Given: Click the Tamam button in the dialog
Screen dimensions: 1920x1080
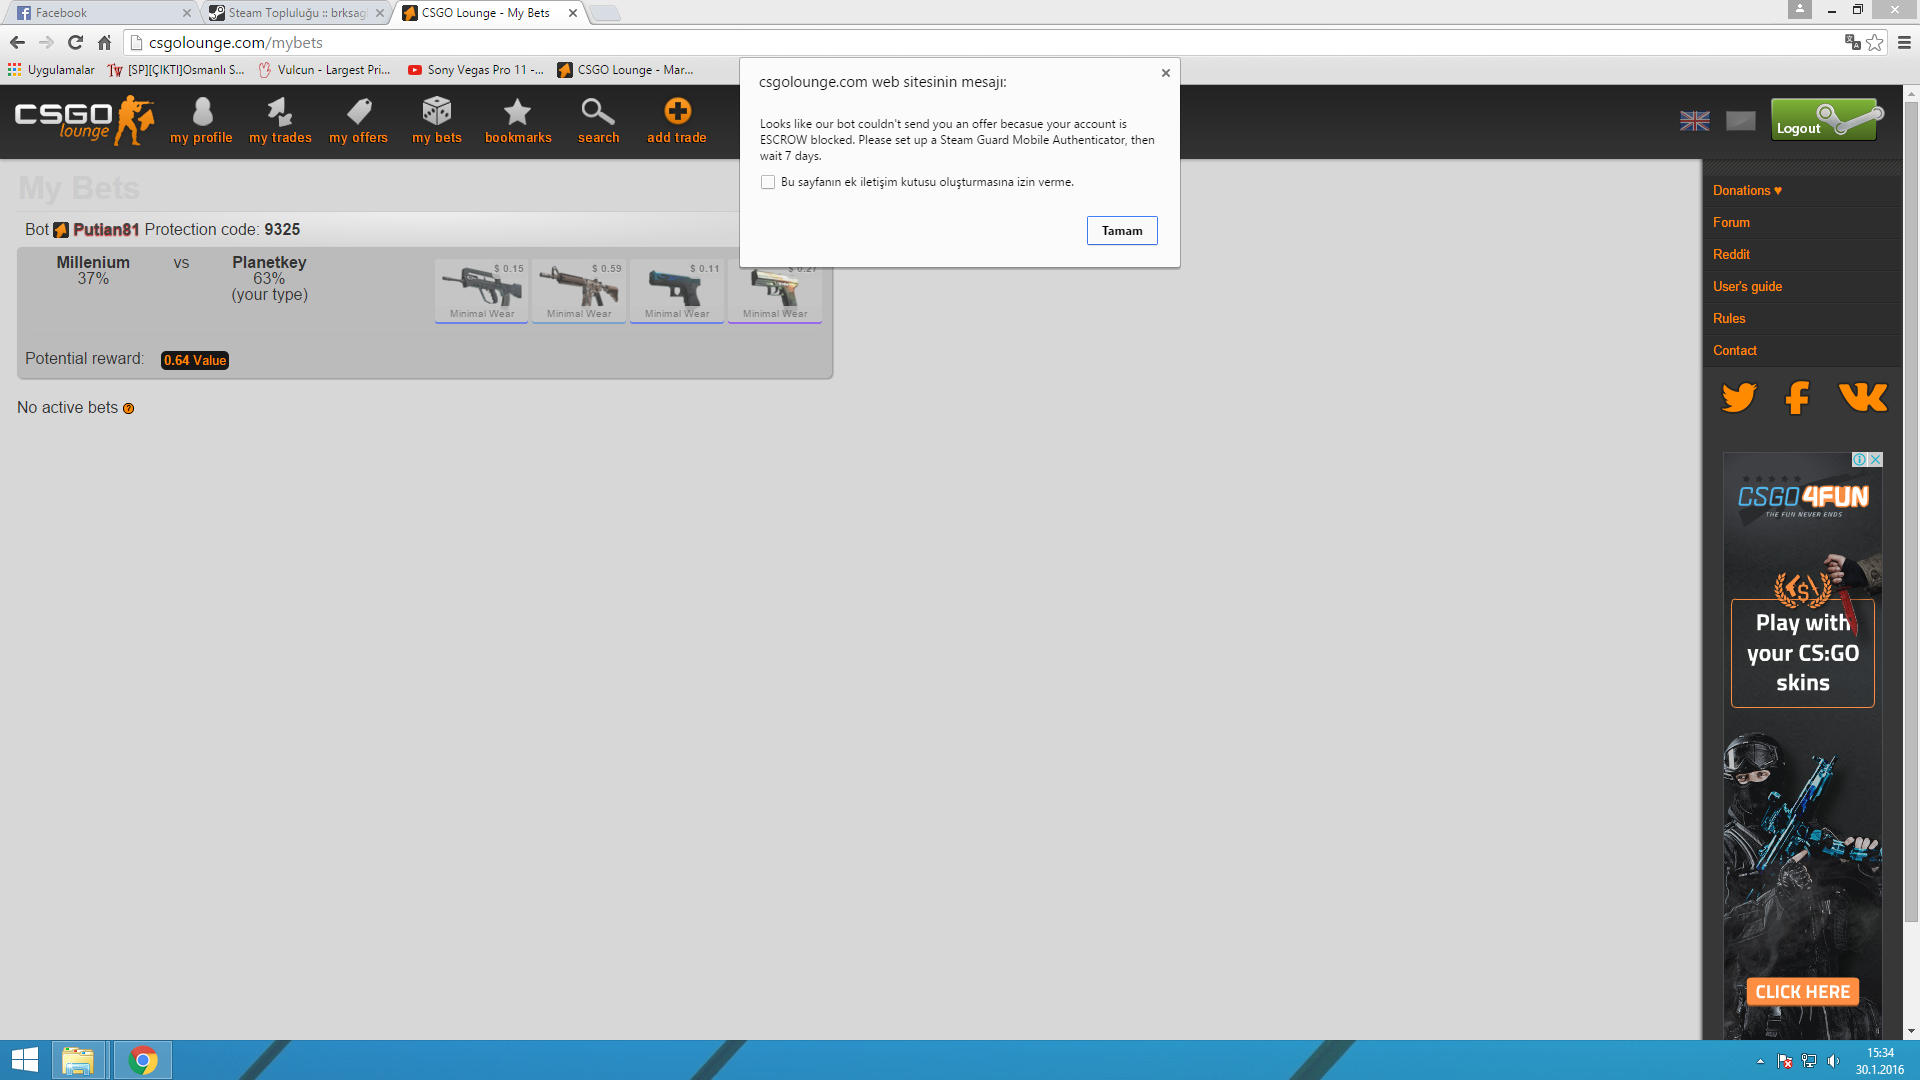Looking at the screenshot, I should coord(1122,231).
